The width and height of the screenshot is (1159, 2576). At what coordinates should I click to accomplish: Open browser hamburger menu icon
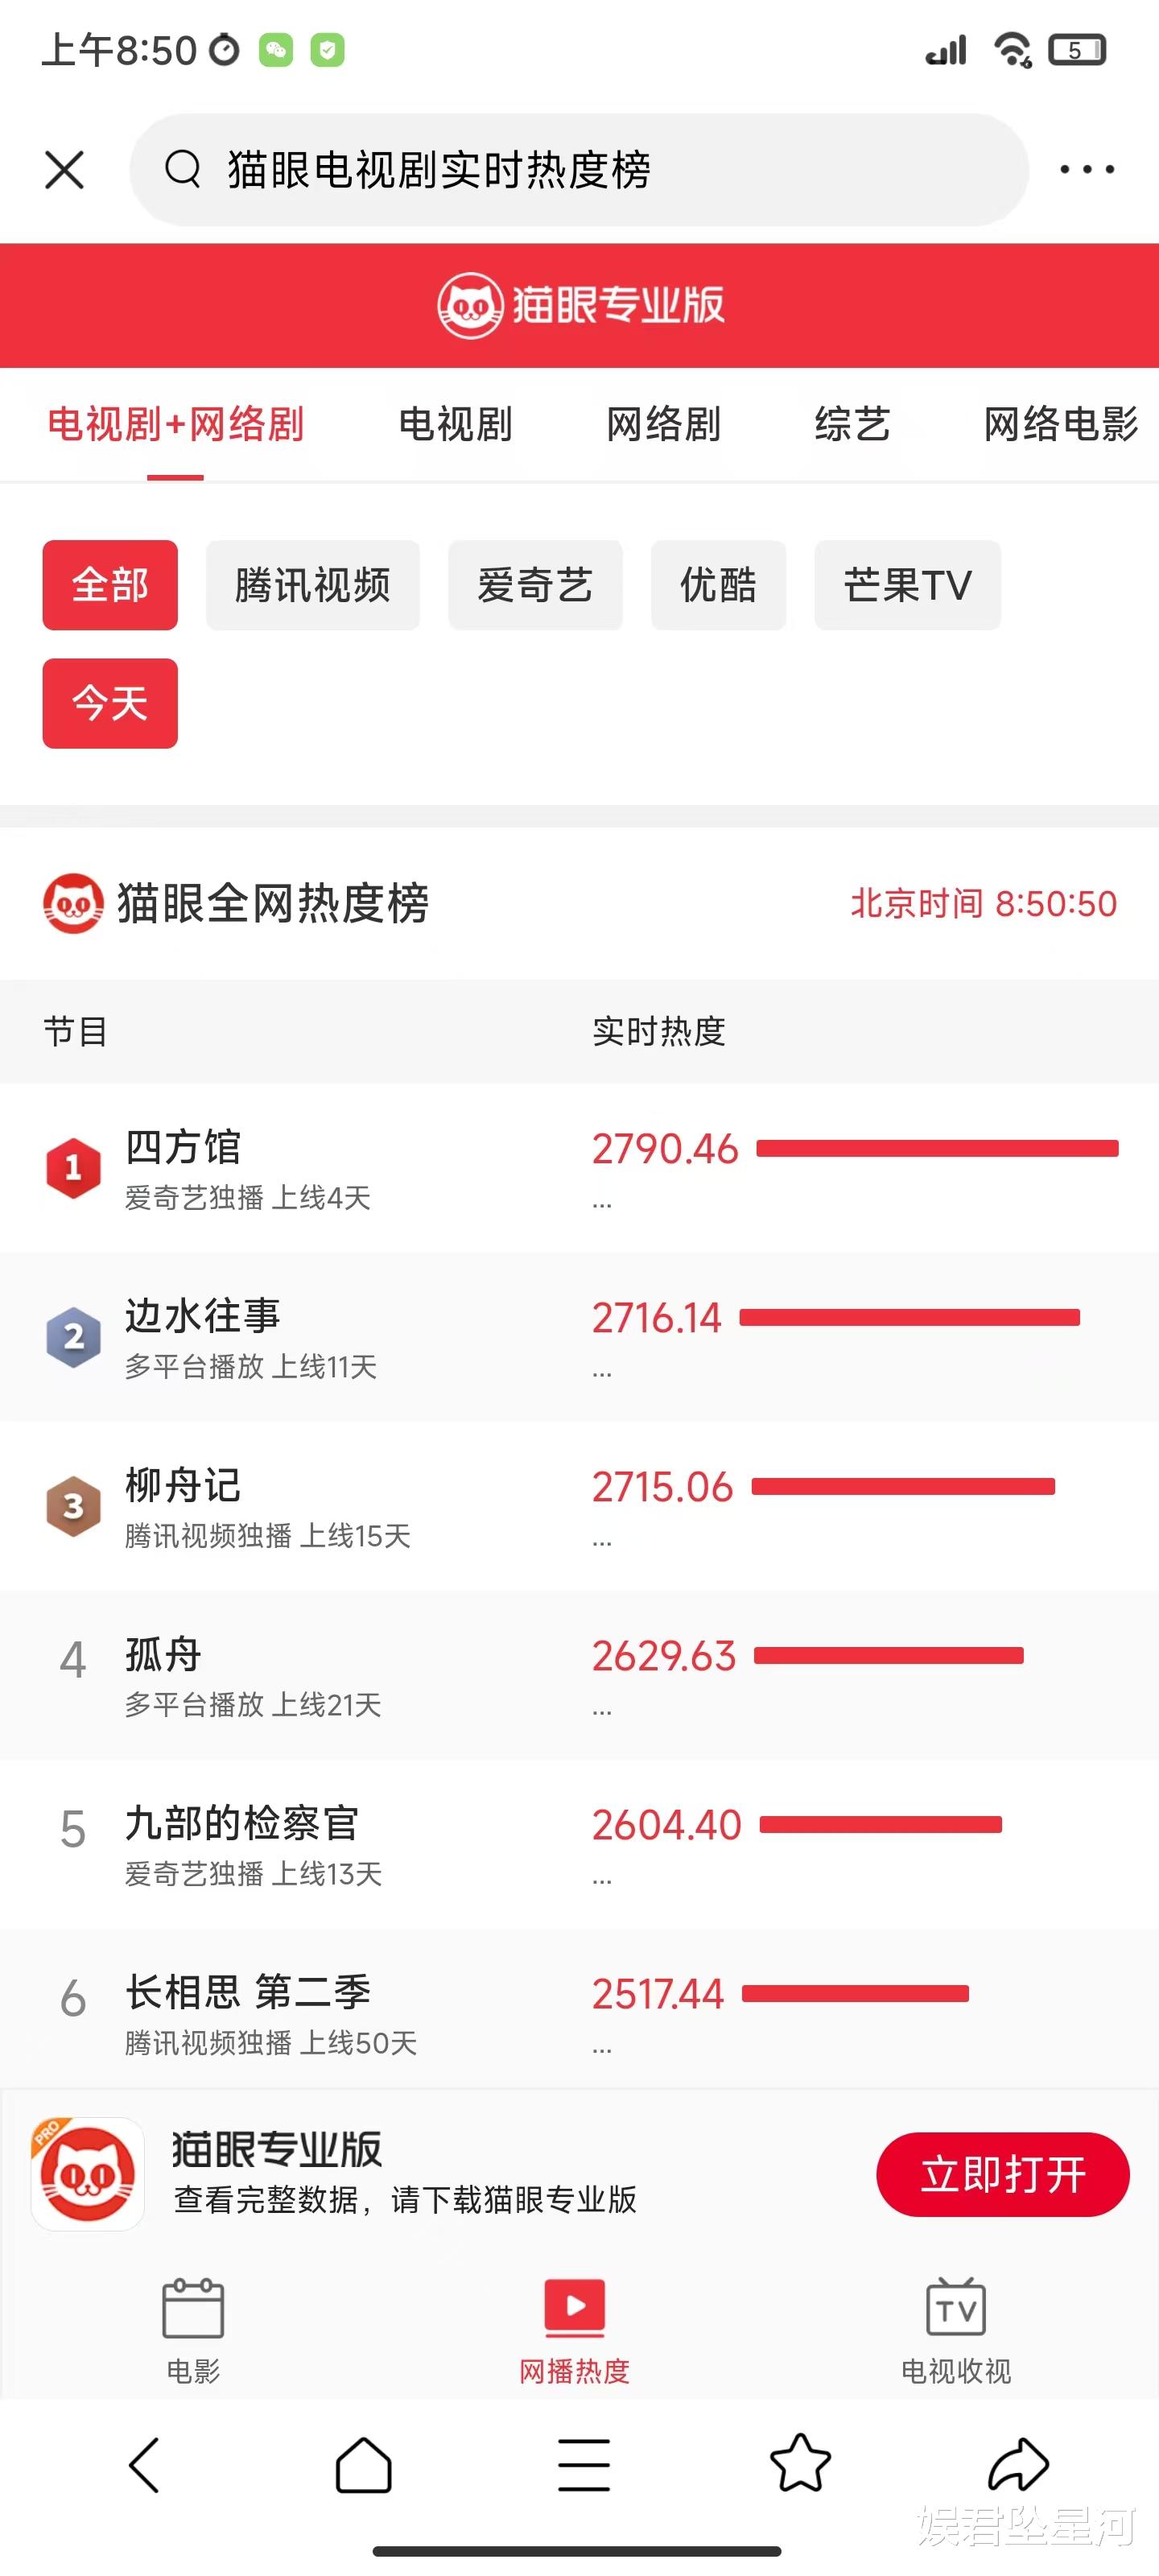click(x=584, y=2464)
